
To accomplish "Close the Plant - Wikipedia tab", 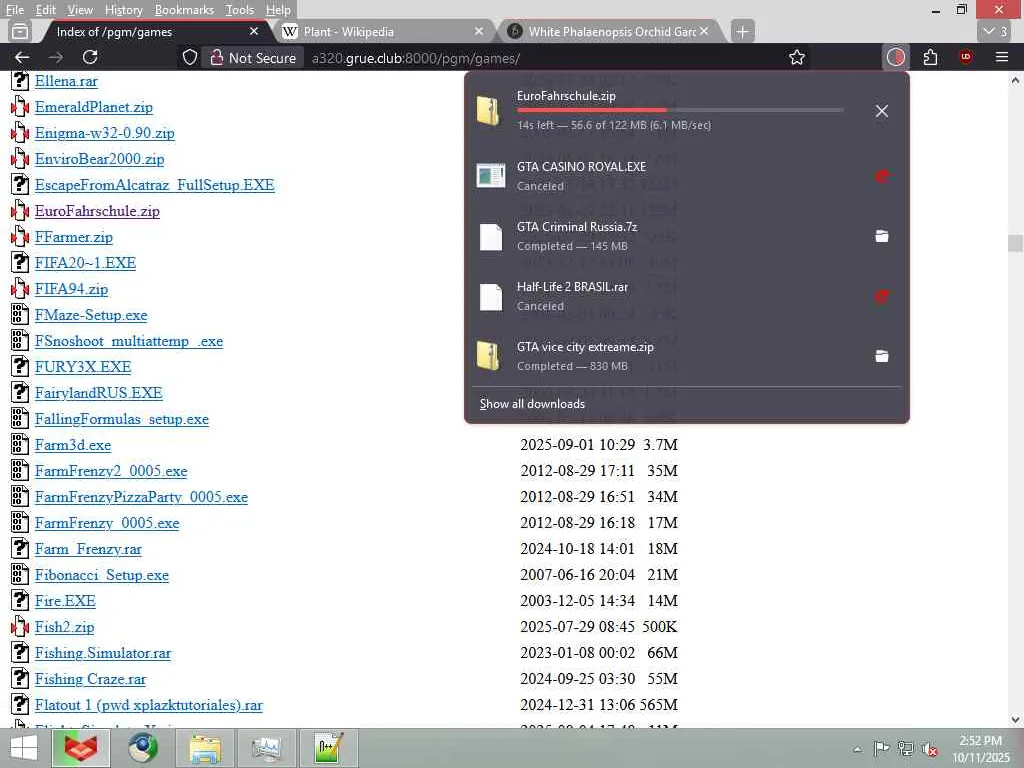I will tap(479, 31).
